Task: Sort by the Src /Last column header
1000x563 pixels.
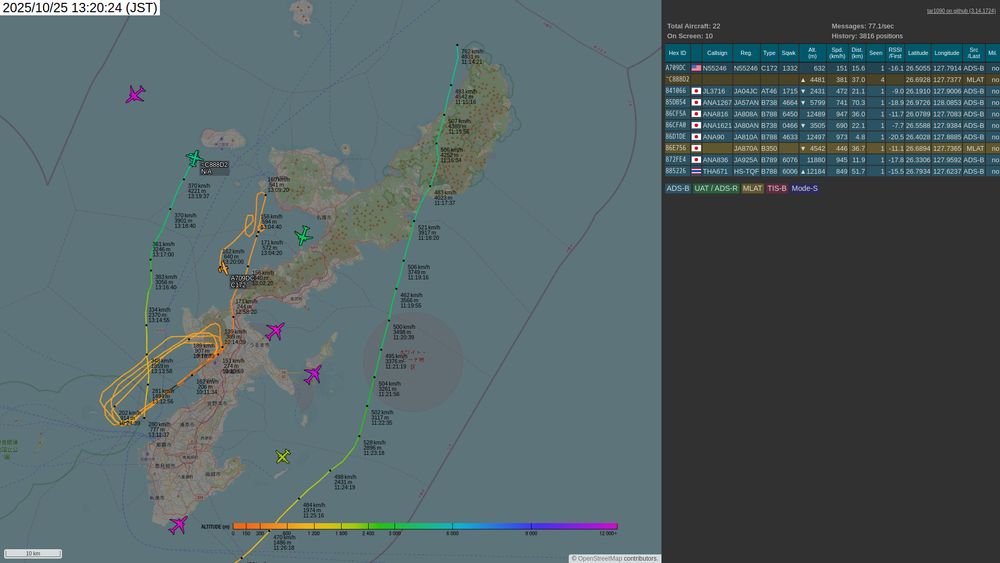Action: click(x=973, y=53)
